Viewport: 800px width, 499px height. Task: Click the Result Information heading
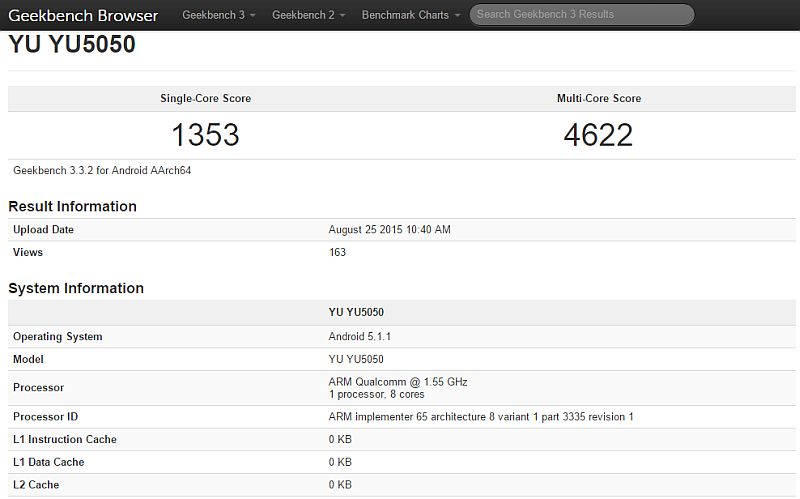click(72, 206)
